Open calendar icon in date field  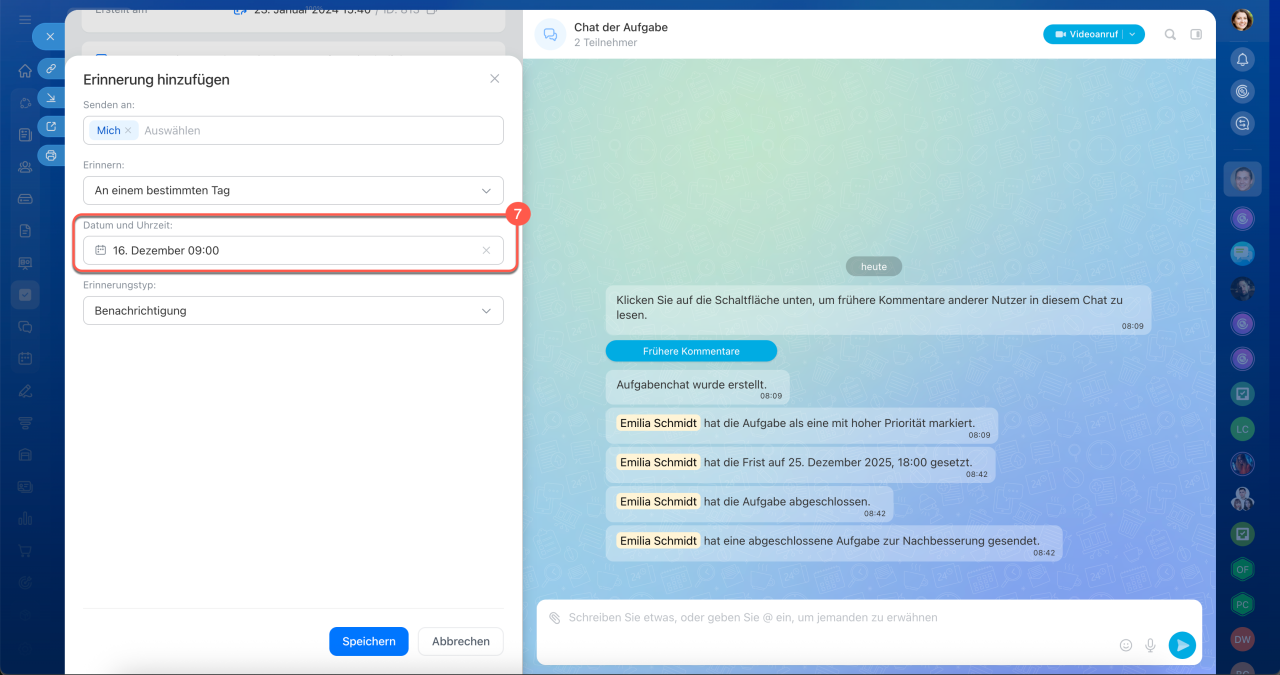coord(101,251)
